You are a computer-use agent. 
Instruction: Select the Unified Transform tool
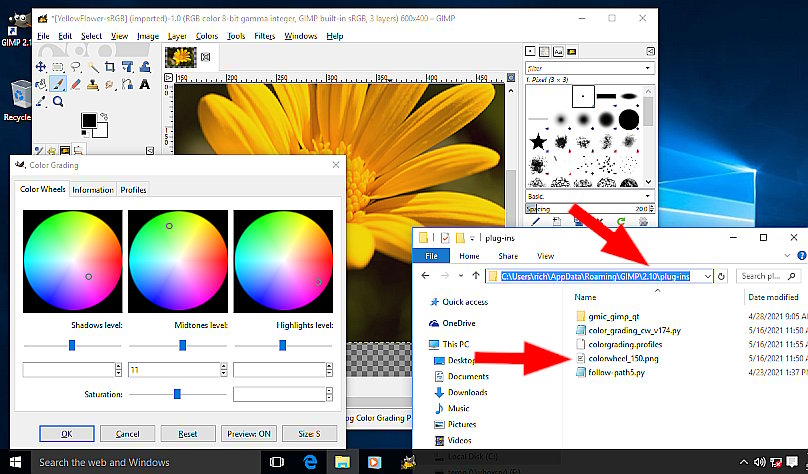(127, 67)
